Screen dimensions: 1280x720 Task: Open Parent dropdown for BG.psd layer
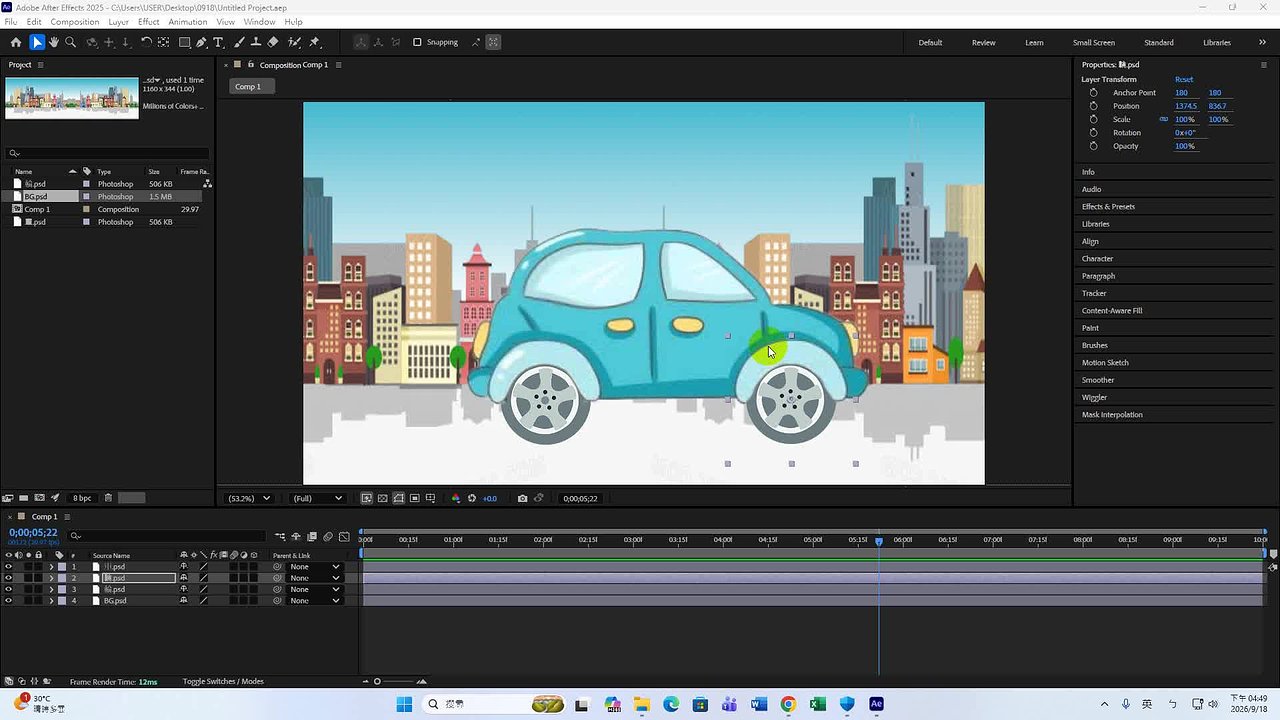pyautogui.click(x=314, y=600)
